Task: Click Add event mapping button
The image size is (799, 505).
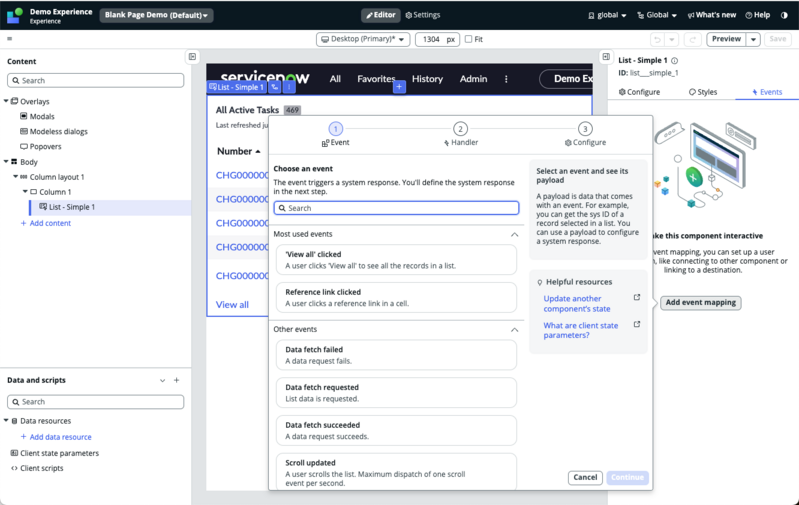Action: (701, 303)
